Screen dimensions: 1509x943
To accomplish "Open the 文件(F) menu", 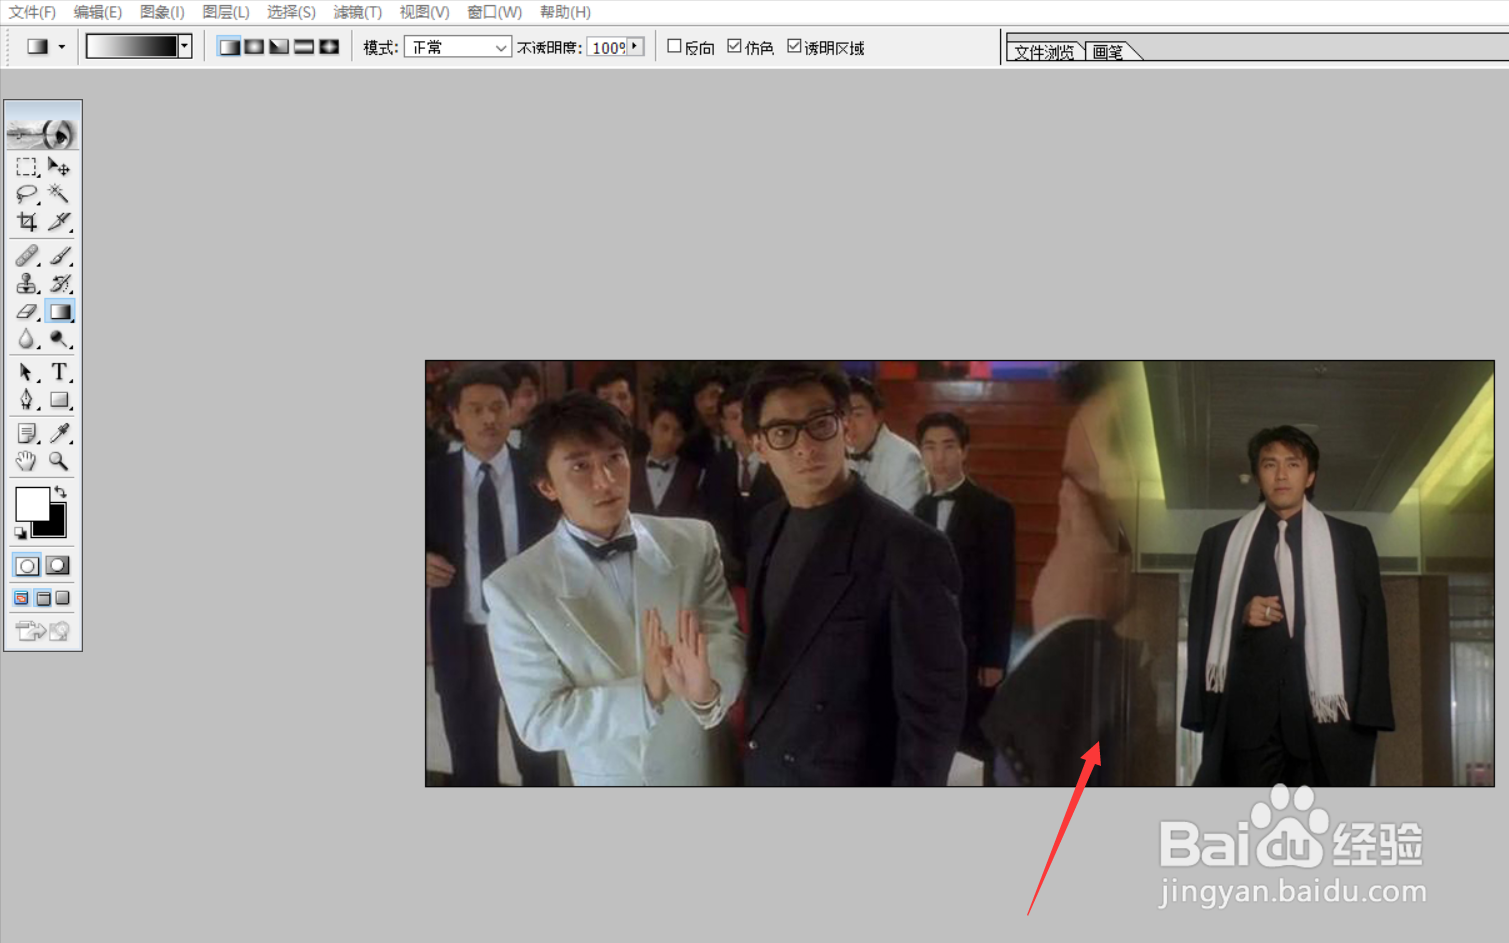I will tap(32, 12).
